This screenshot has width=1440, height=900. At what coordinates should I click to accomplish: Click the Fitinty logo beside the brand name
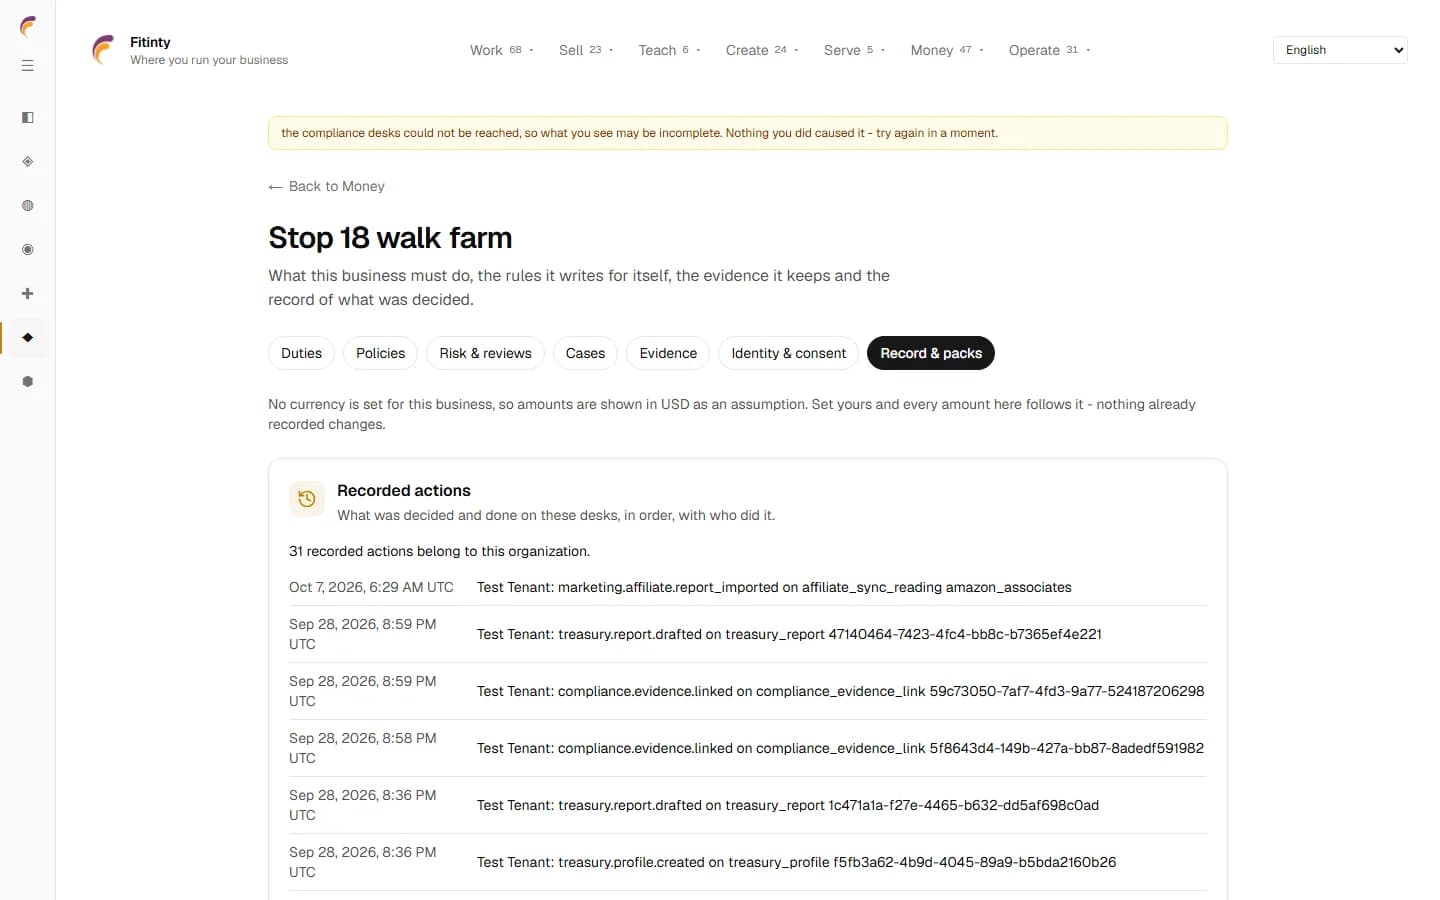(x=104, y=50)
